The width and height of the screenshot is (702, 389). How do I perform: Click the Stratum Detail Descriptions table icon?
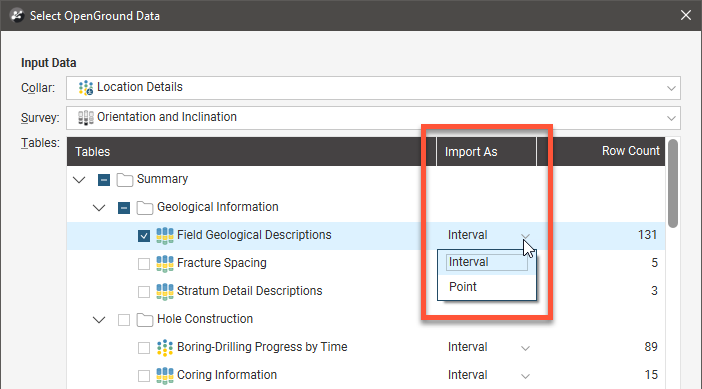(165, 291)
